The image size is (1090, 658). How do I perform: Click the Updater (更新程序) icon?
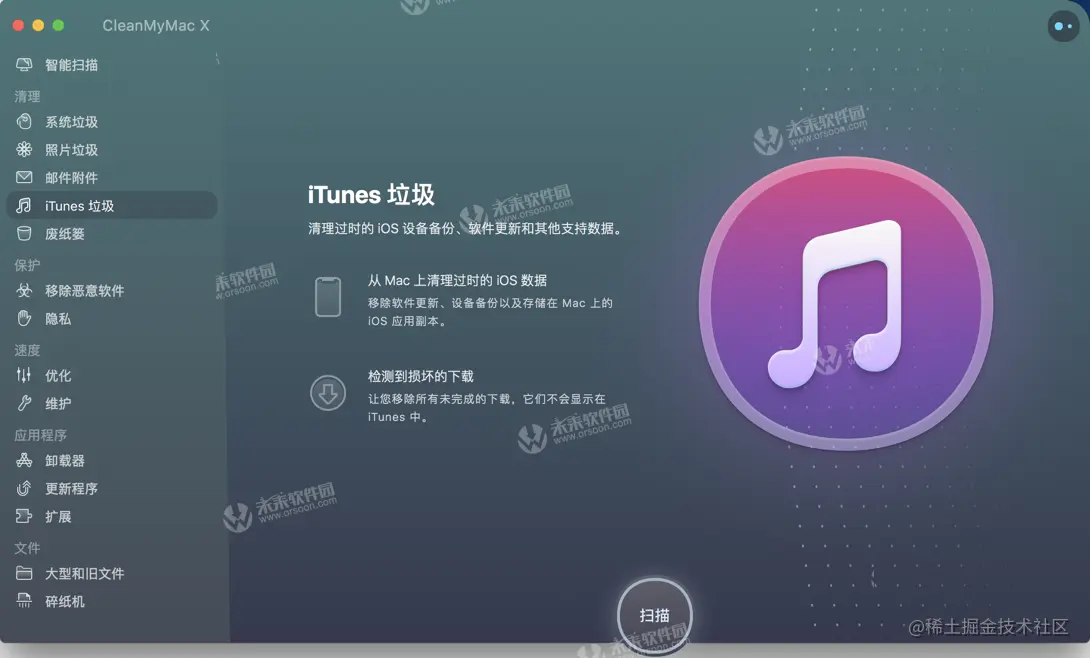pyautogui.click(x=24, y=488)
